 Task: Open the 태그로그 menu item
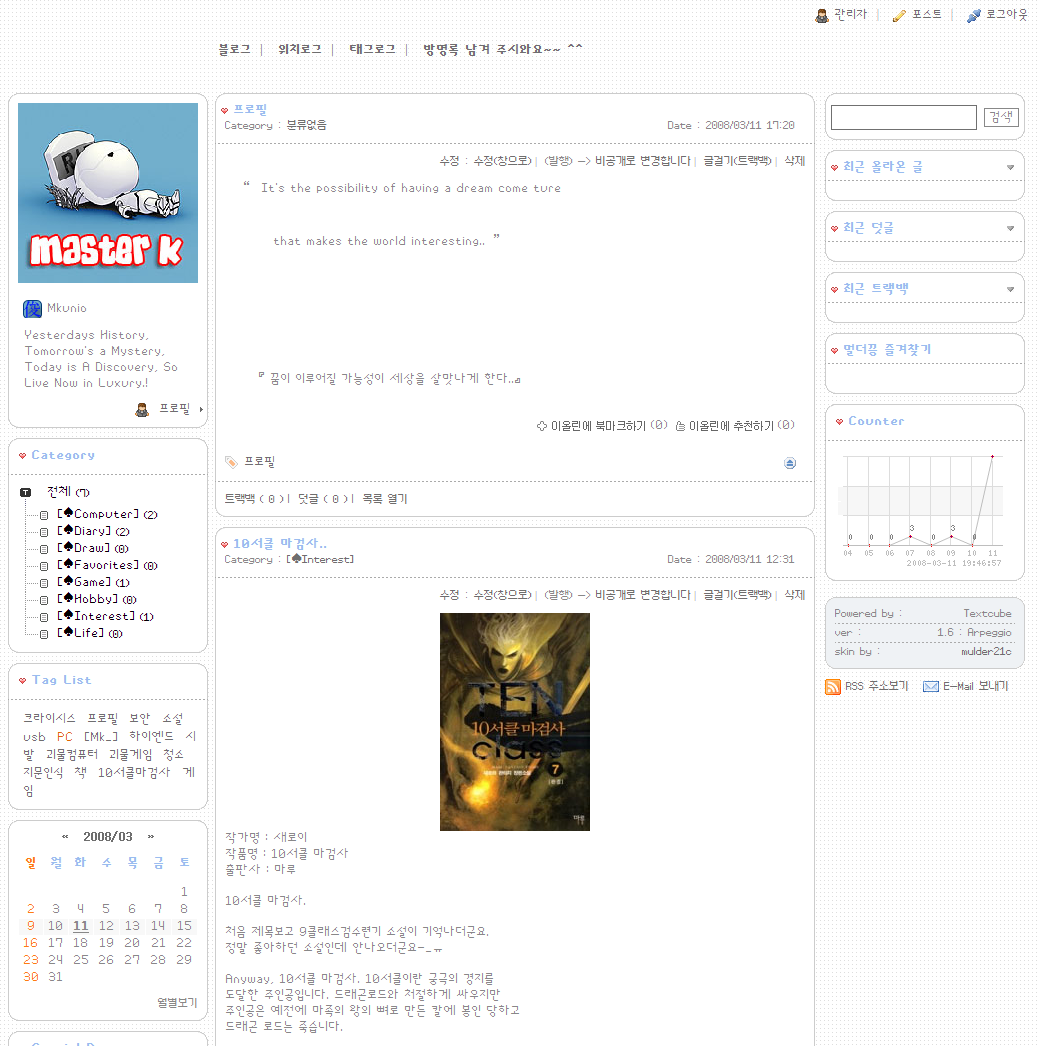pos(372,49)
